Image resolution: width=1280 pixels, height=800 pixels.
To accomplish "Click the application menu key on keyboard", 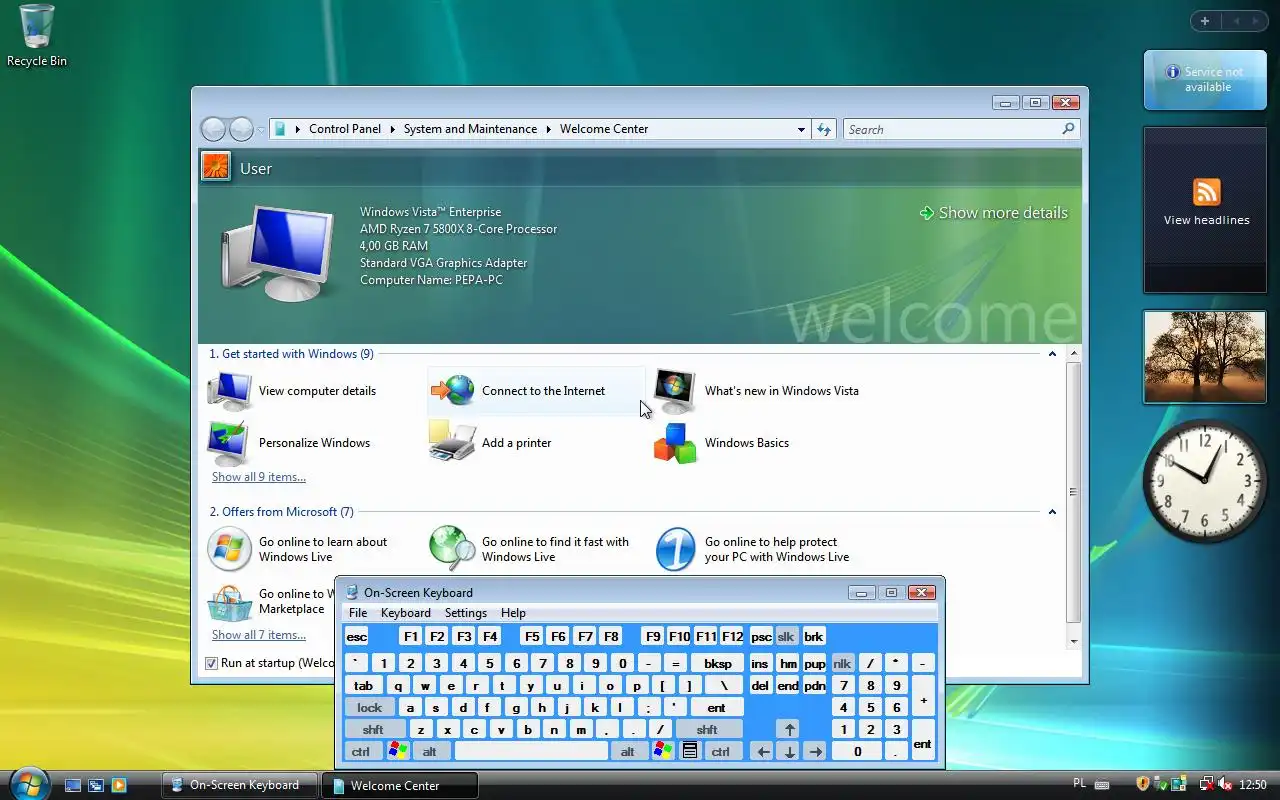I will (x=689, y=751).
